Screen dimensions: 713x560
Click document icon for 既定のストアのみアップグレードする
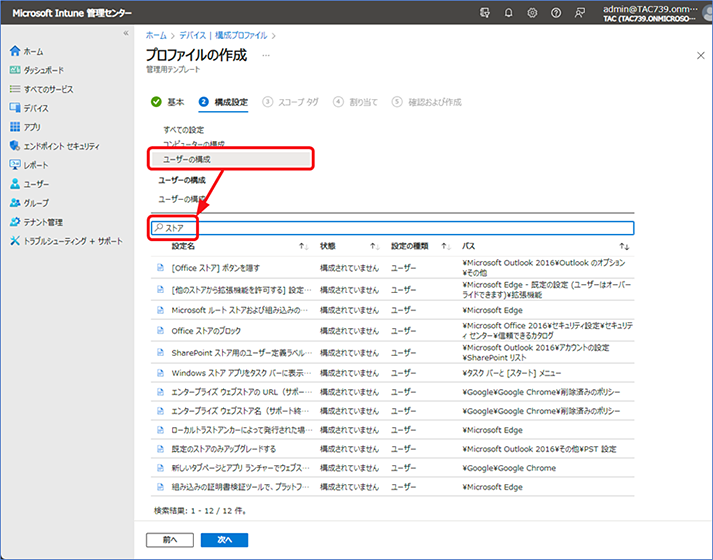160,449
